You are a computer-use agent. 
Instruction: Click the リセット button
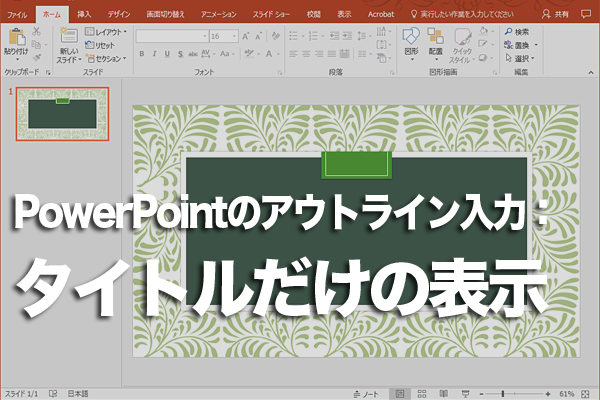pyautogui.click(x=100, y=45)
